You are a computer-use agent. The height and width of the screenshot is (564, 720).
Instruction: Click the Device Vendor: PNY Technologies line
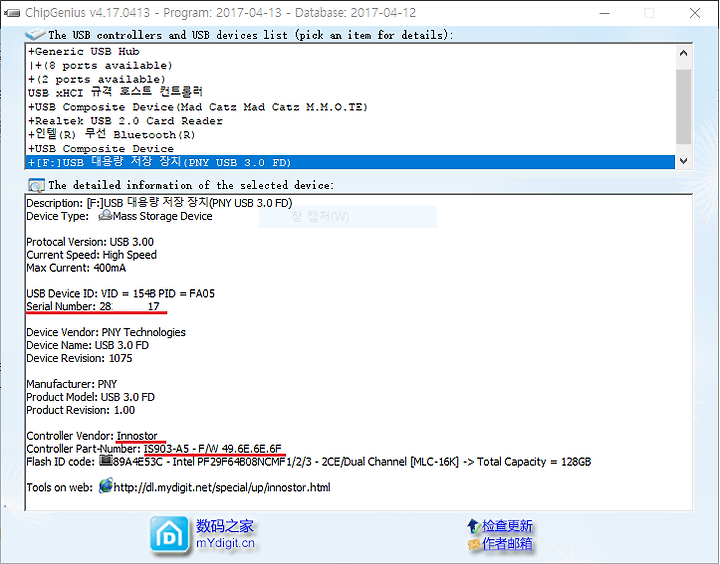click(106, 332)
